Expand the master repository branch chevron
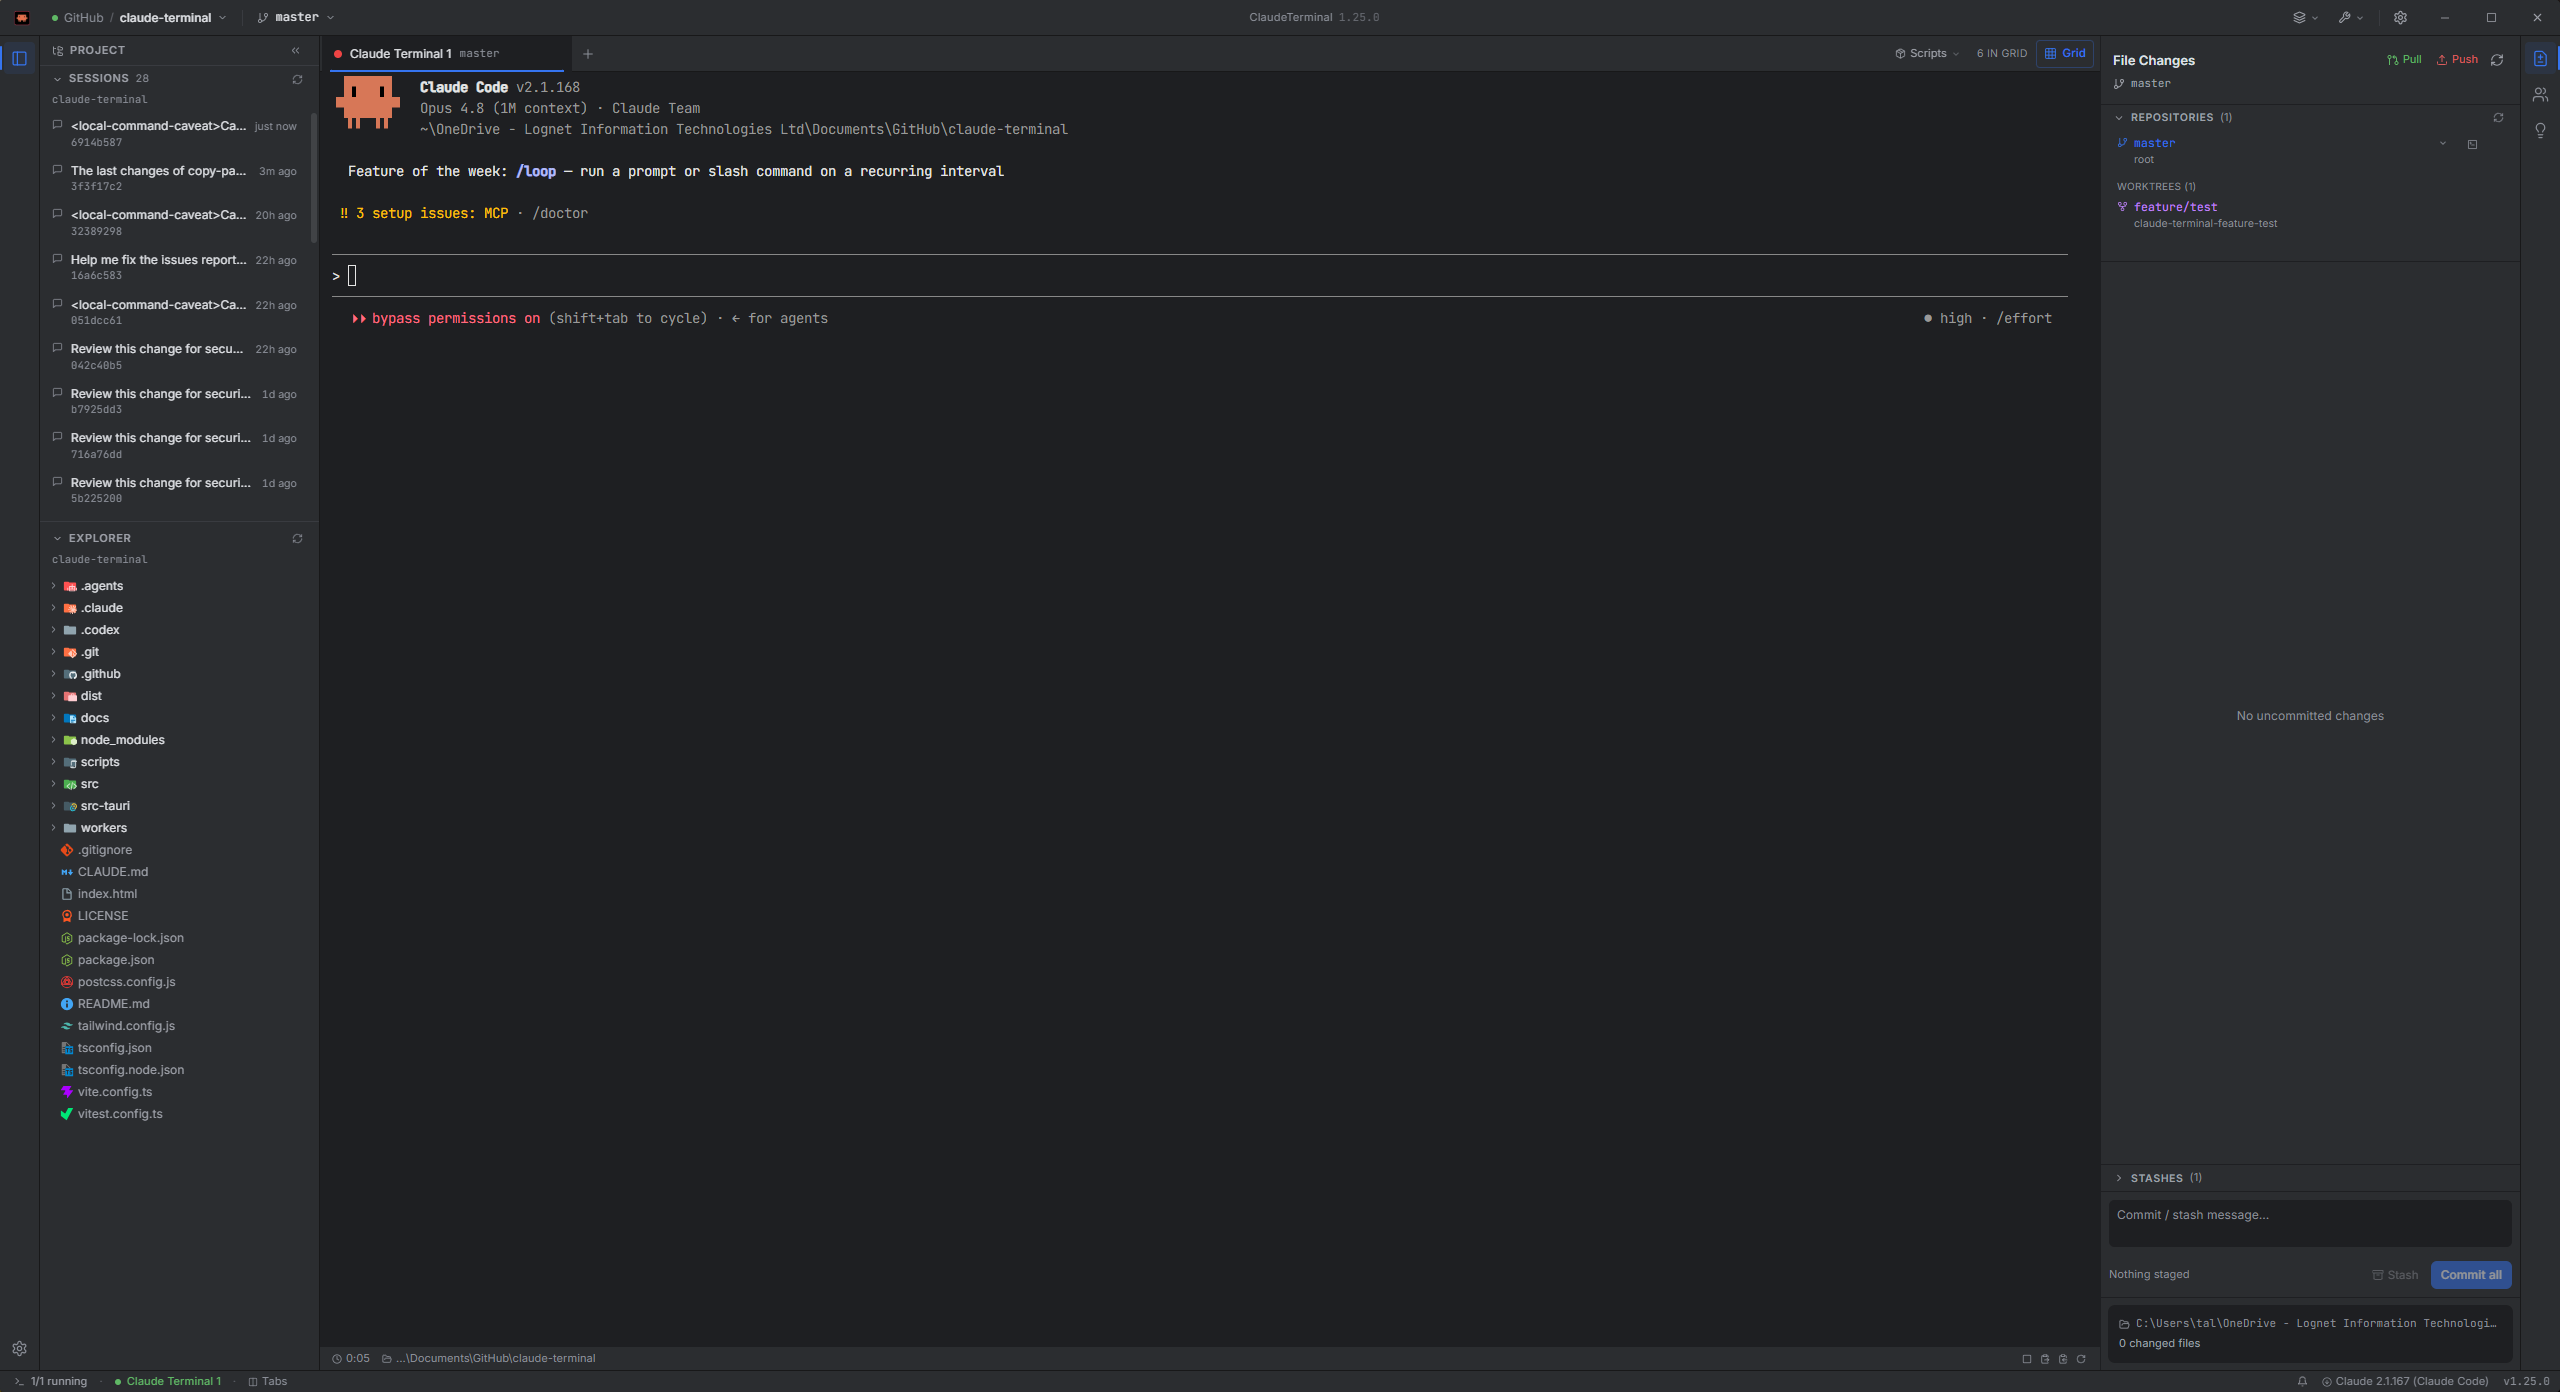2560x1392 pixels. [2443, 144]
